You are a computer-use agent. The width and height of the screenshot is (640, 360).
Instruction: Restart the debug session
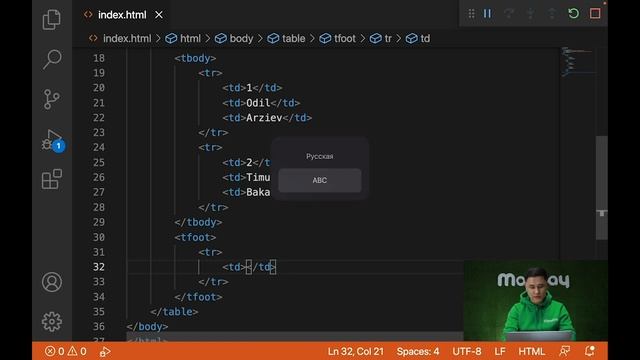pyautogui.click(x=573, y=13)
